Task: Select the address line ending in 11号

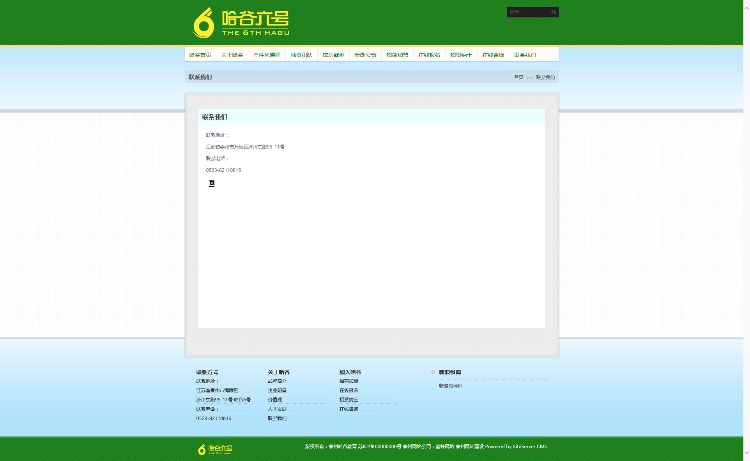Action: pos(245,147)
